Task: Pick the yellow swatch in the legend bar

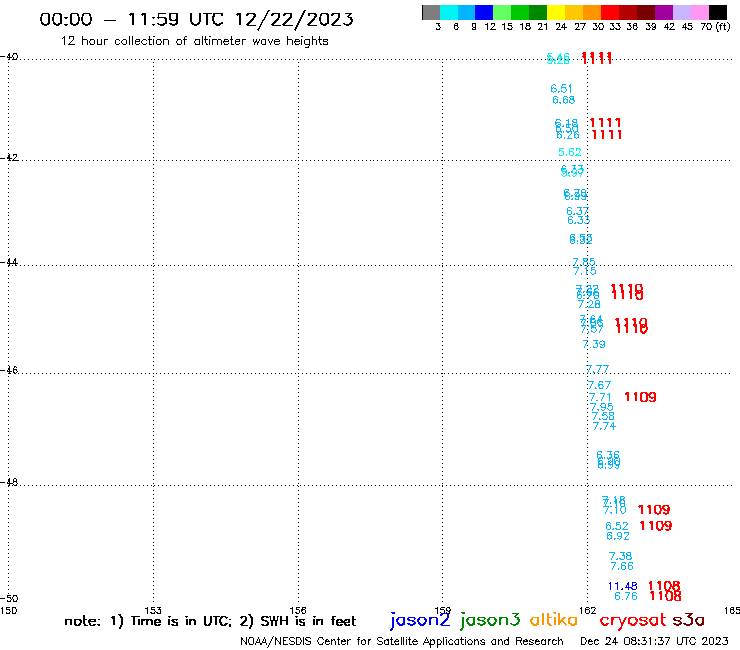Action: [556, 12]
